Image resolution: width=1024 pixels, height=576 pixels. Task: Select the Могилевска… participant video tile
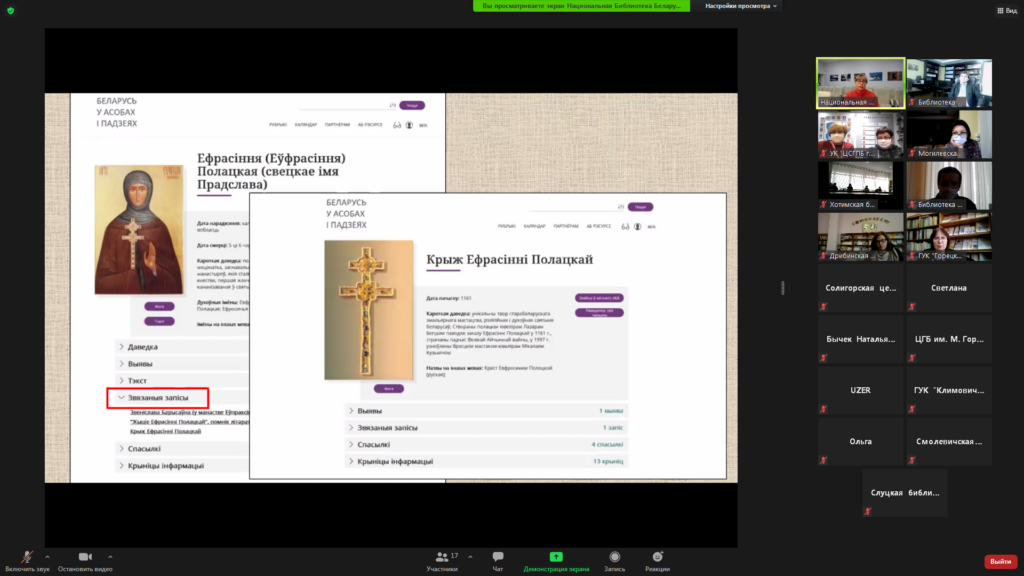949,135
